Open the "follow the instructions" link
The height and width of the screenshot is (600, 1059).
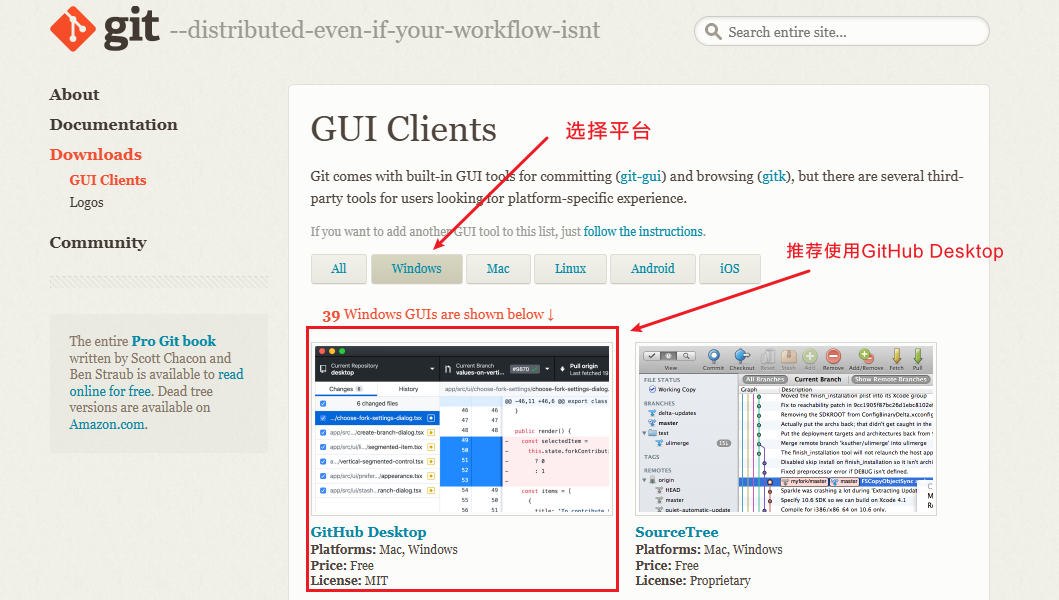pyautogui.click(x=643, y=232)
